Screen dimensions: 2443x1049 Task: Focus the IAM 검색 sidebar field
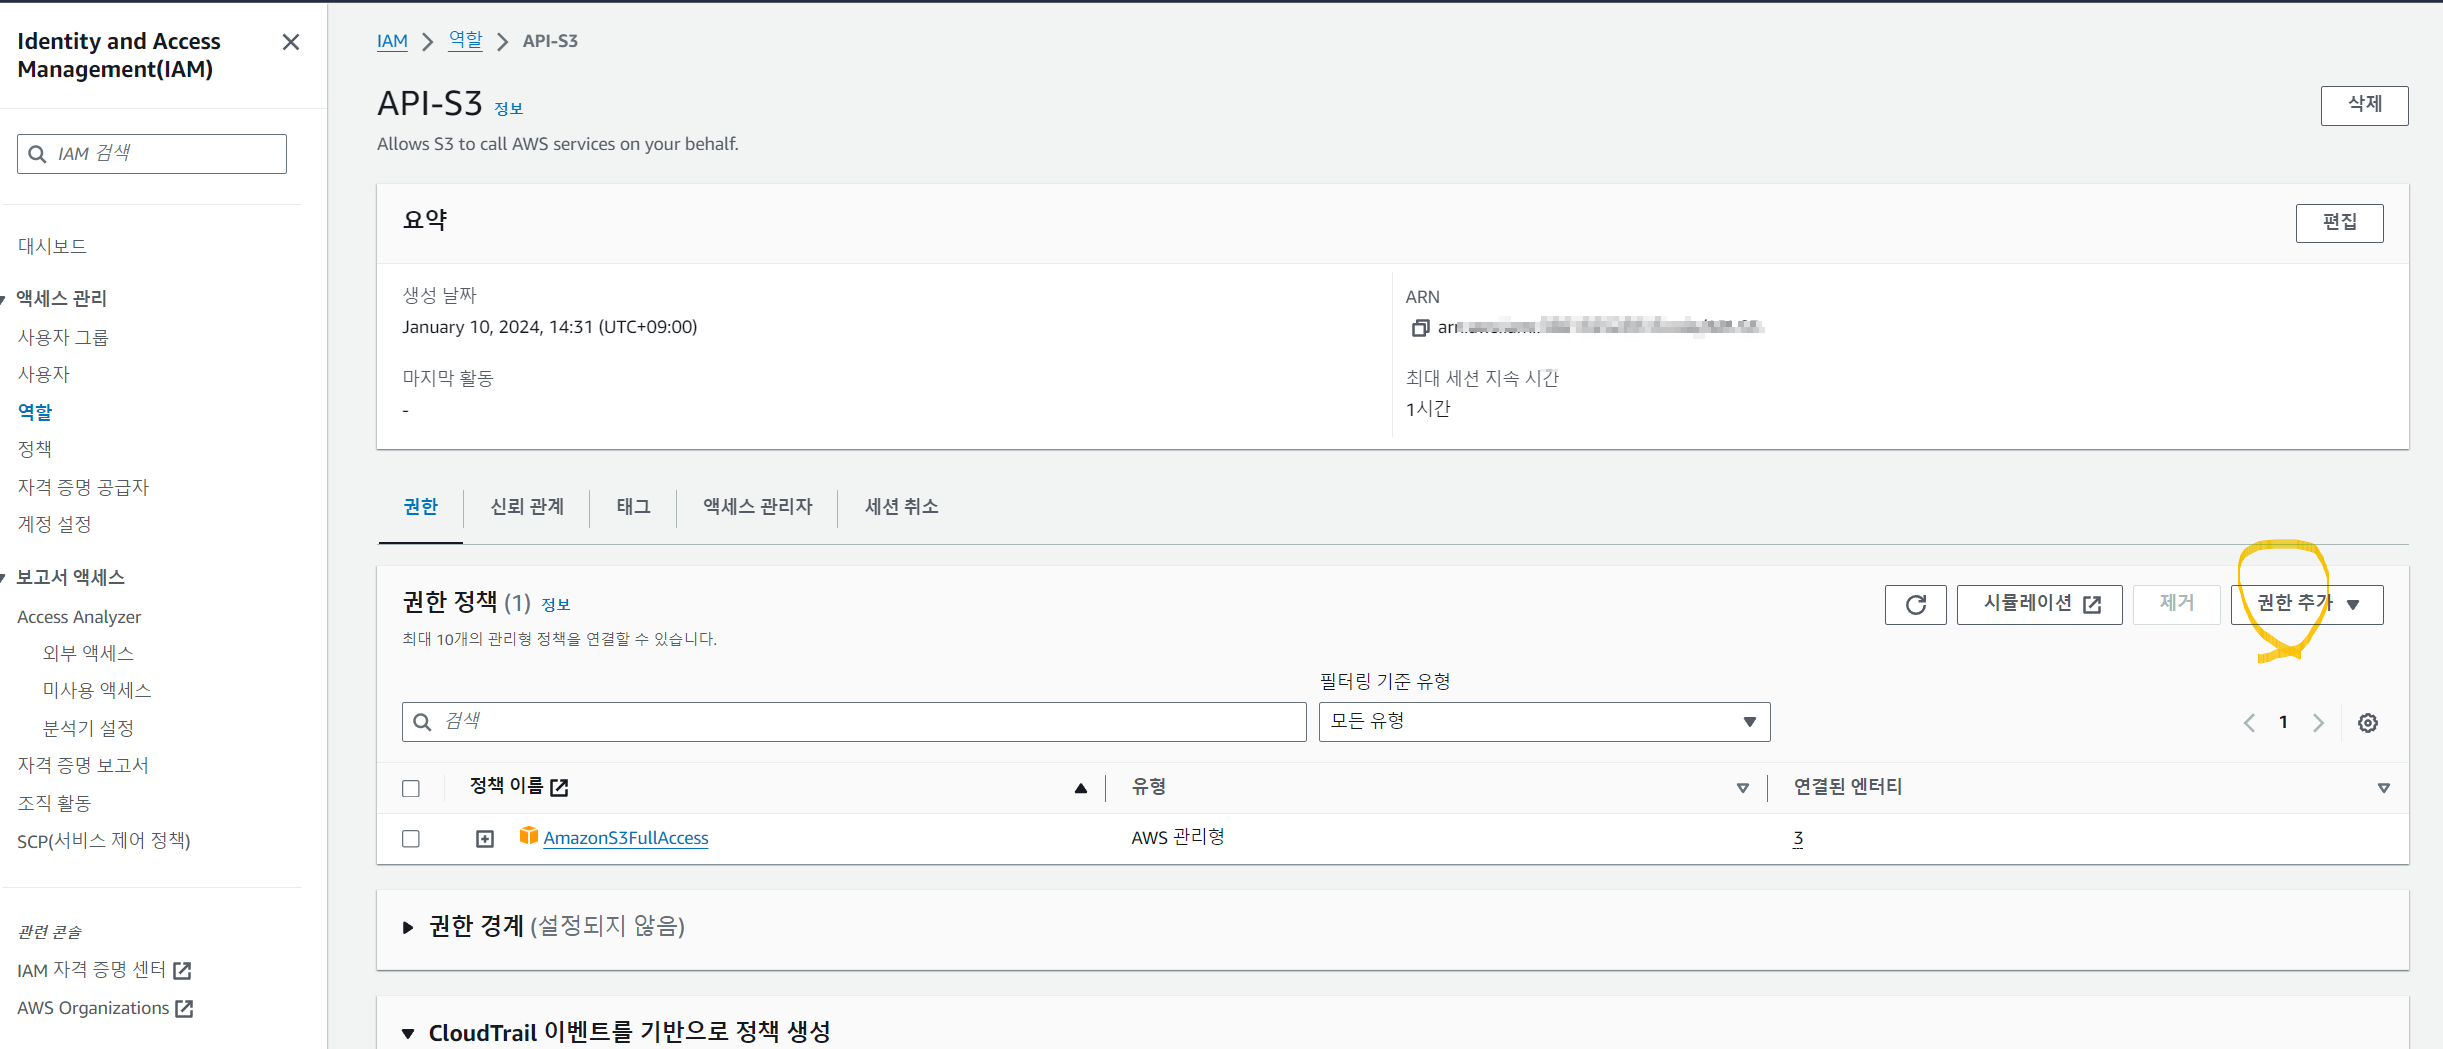(x=152, y=154)
